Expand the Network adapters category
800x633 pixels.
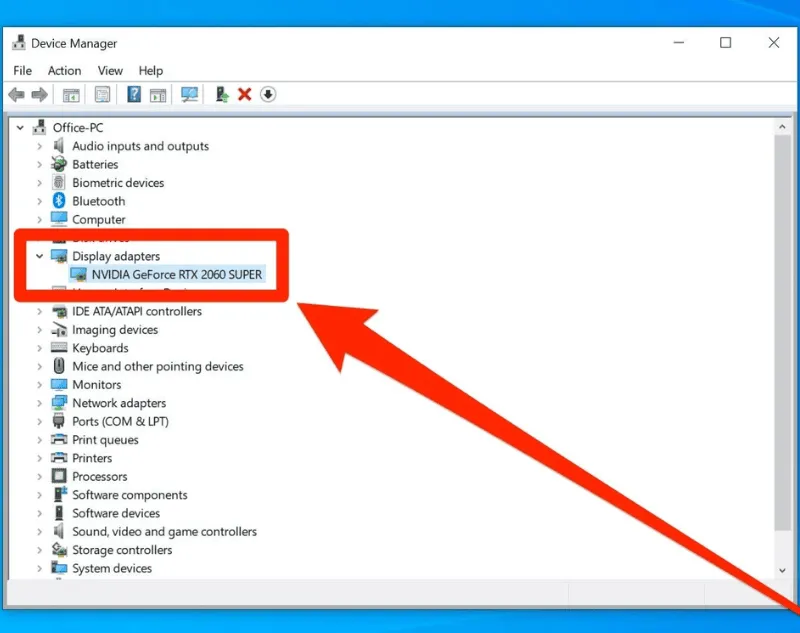[40, 402]
